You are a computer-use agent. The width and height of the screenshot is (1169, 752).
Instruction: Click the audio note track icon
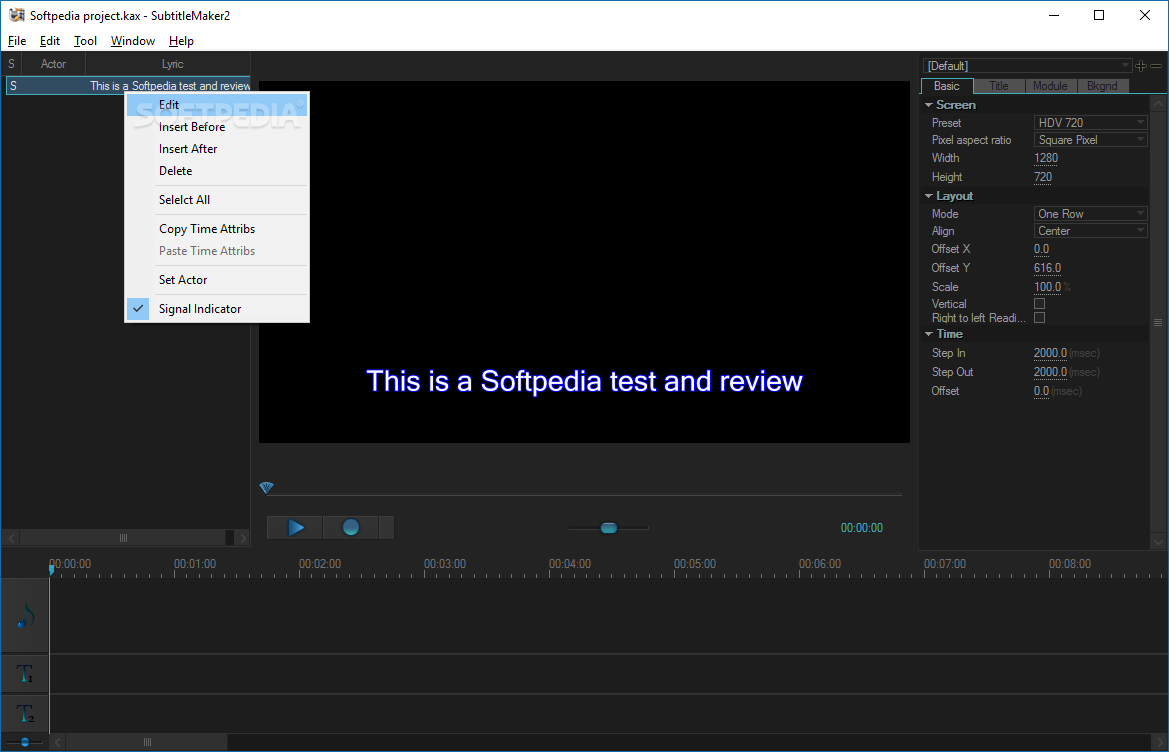coord(25,616)
